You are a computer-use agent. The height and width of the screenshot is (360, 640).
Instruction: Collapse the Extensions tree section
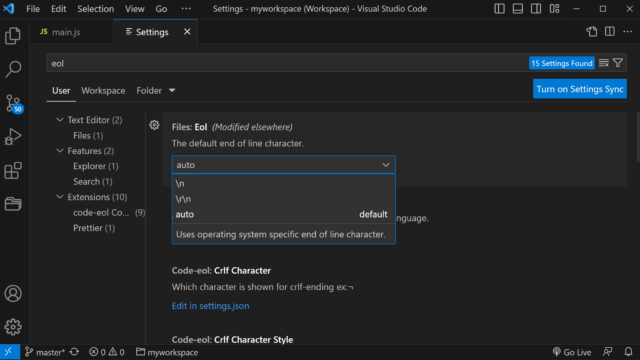pos(60,197)
